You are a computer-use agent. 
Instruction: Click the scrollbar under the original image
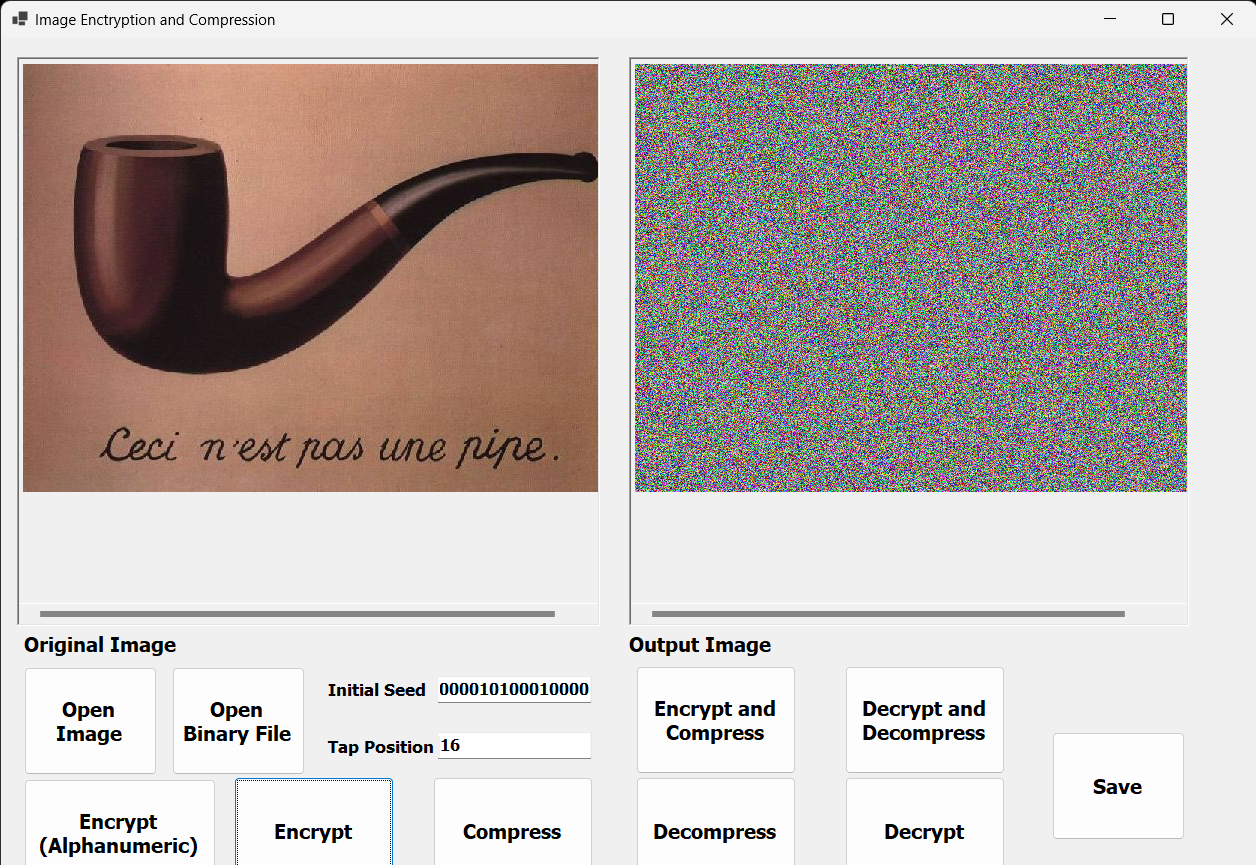click(295, 614)
